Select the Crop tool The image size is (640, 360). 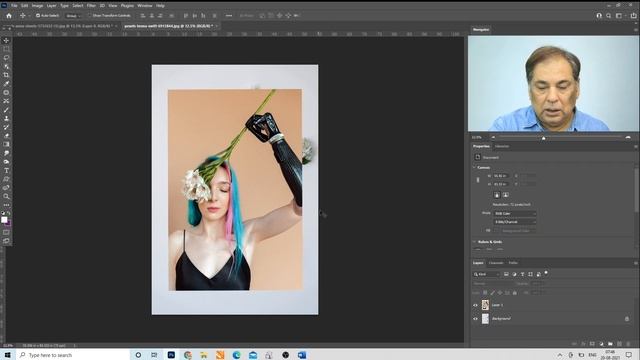pyautogui.click(x=6, y=75)
